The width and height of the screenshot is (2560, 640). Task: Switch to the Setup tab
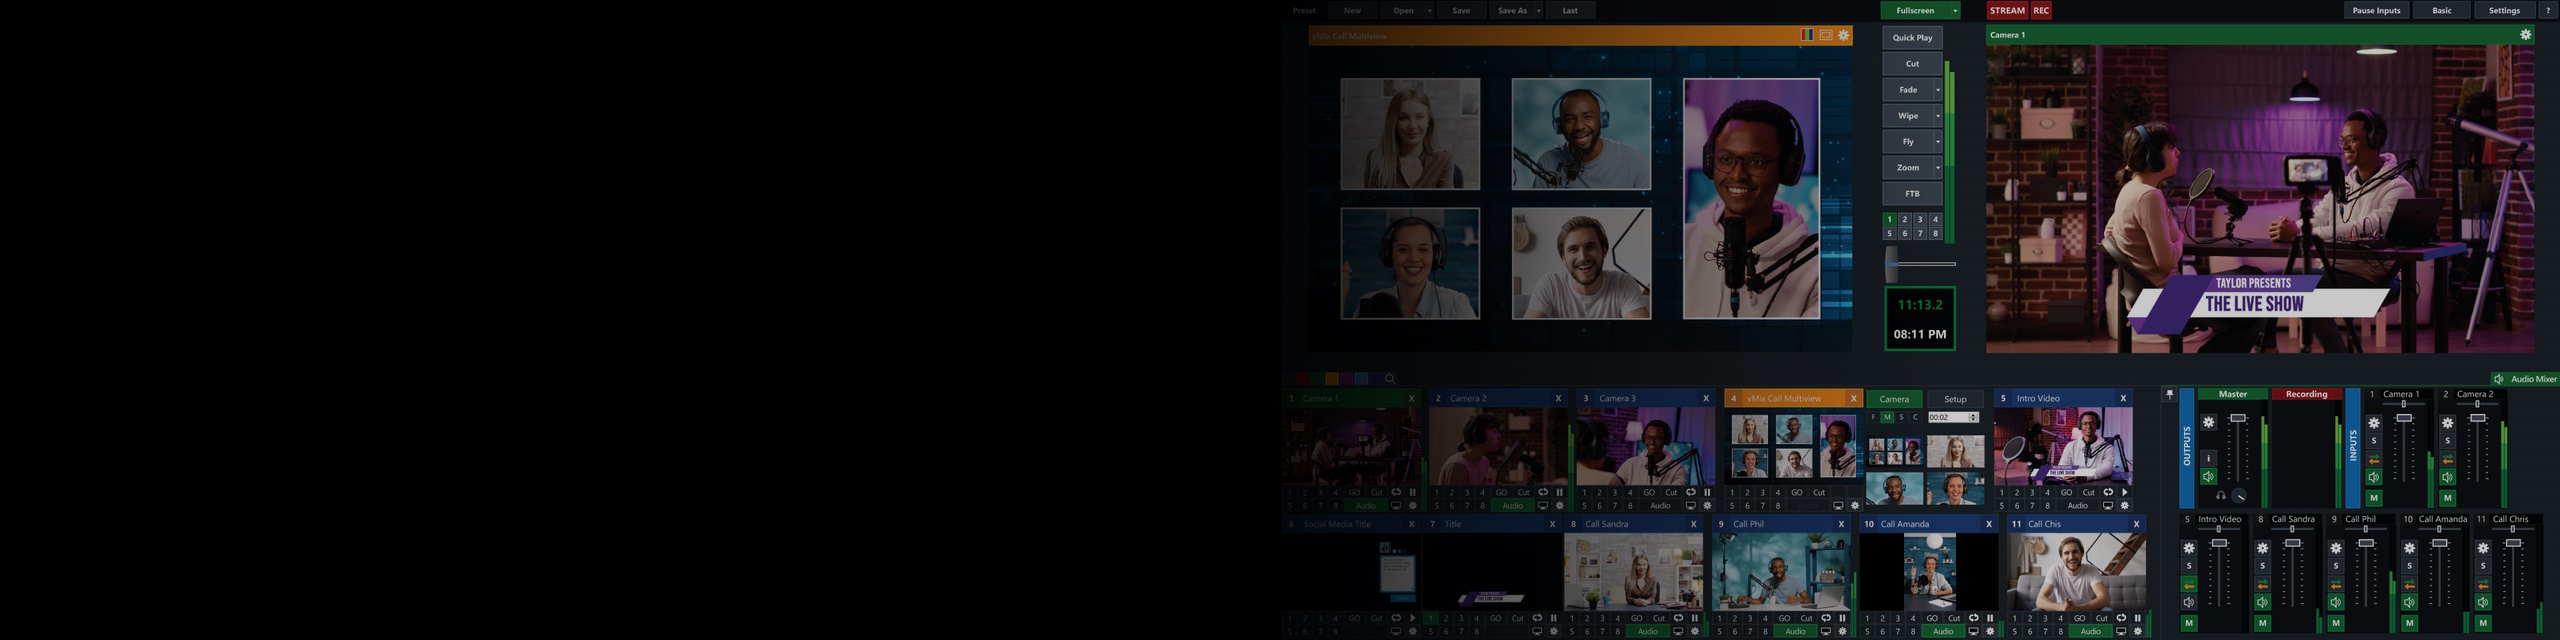pyautogui.click(x=1955, y=399)
